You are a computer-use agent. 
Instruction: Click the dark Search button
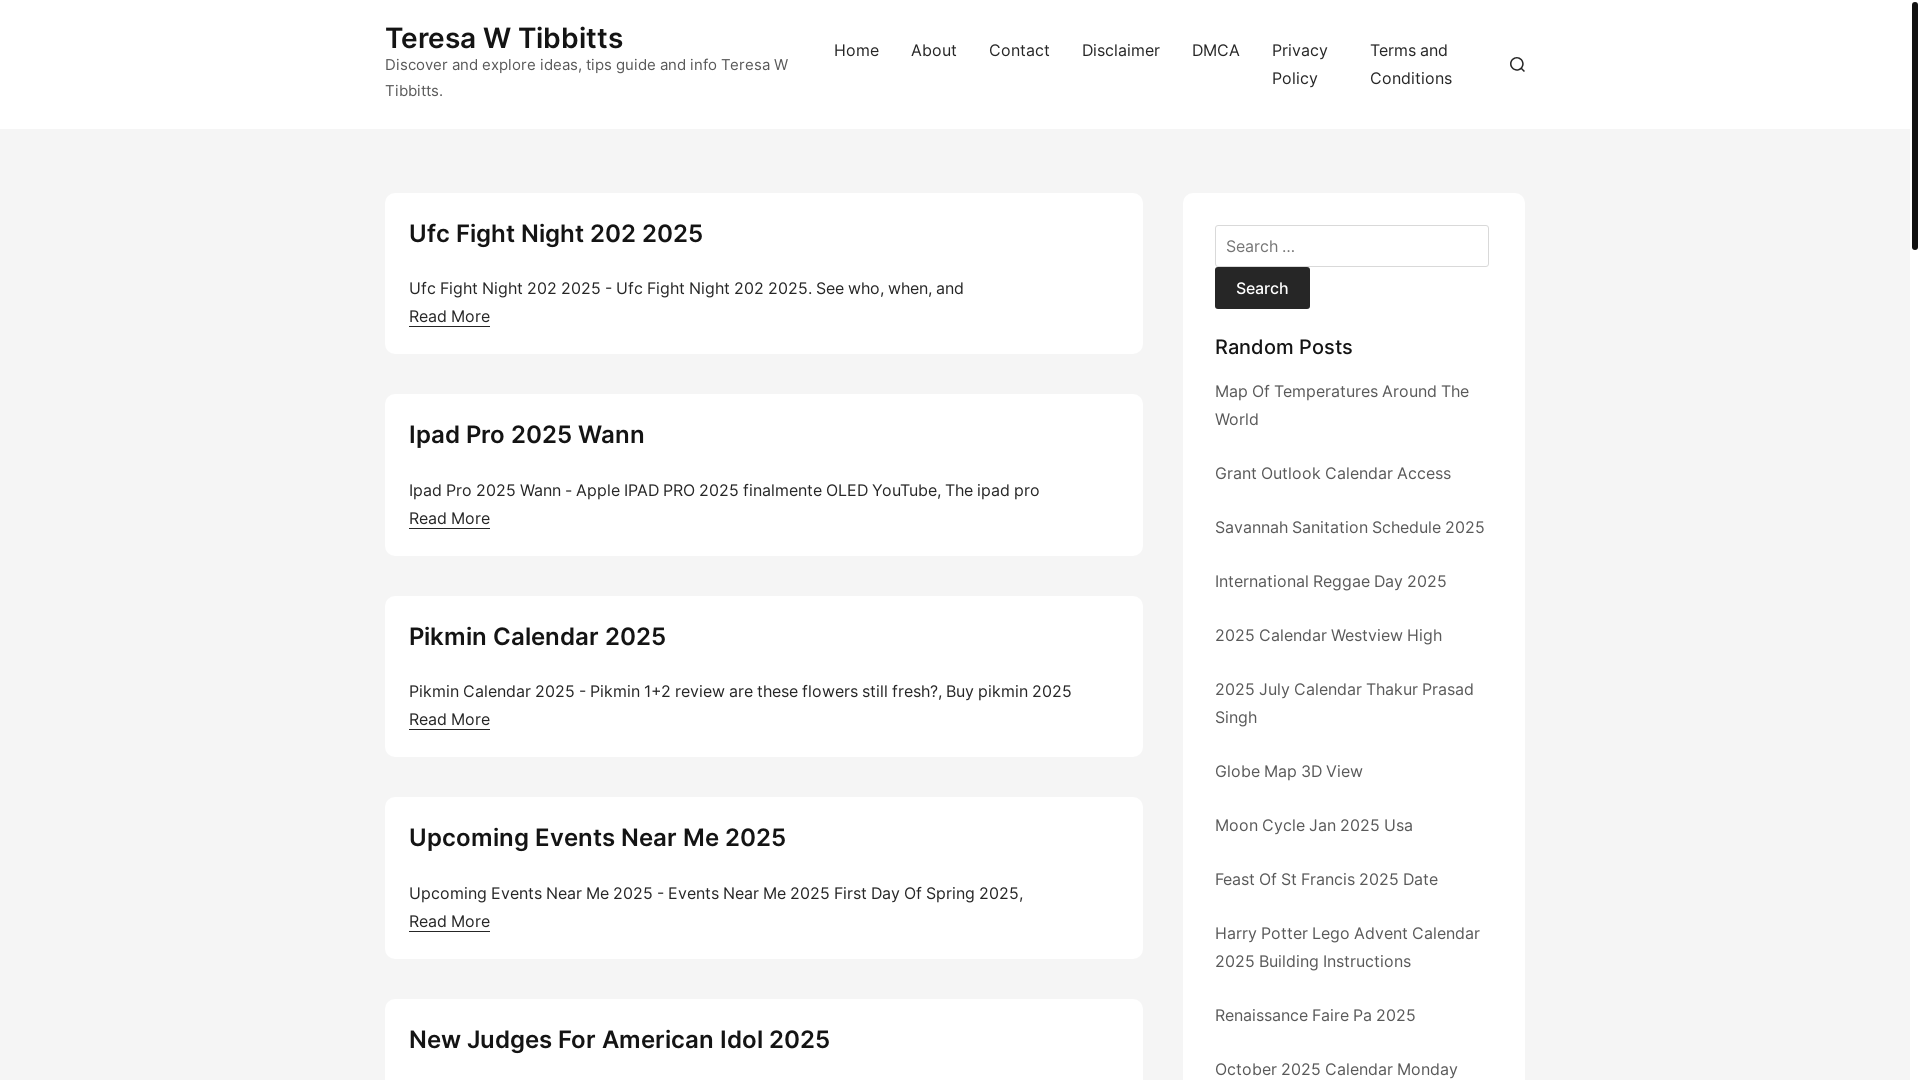coord(1262,288)
